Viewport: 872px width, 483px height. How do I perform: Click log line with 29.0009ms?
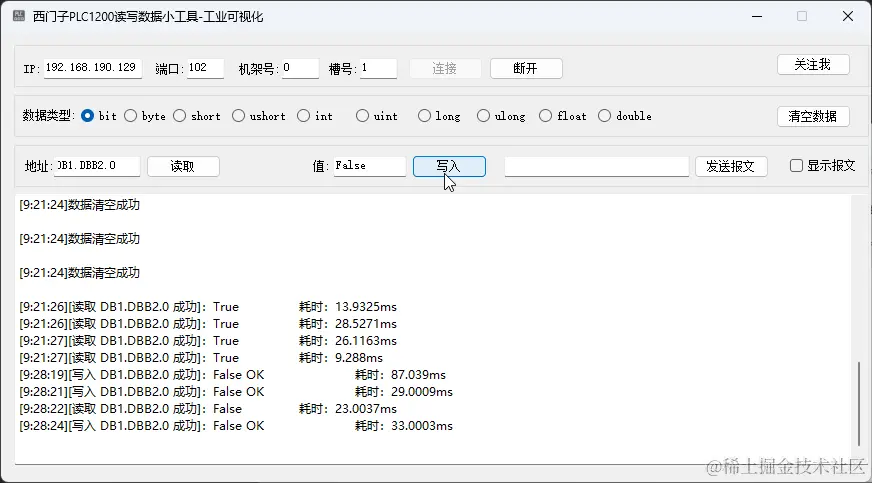coord(236,392)
